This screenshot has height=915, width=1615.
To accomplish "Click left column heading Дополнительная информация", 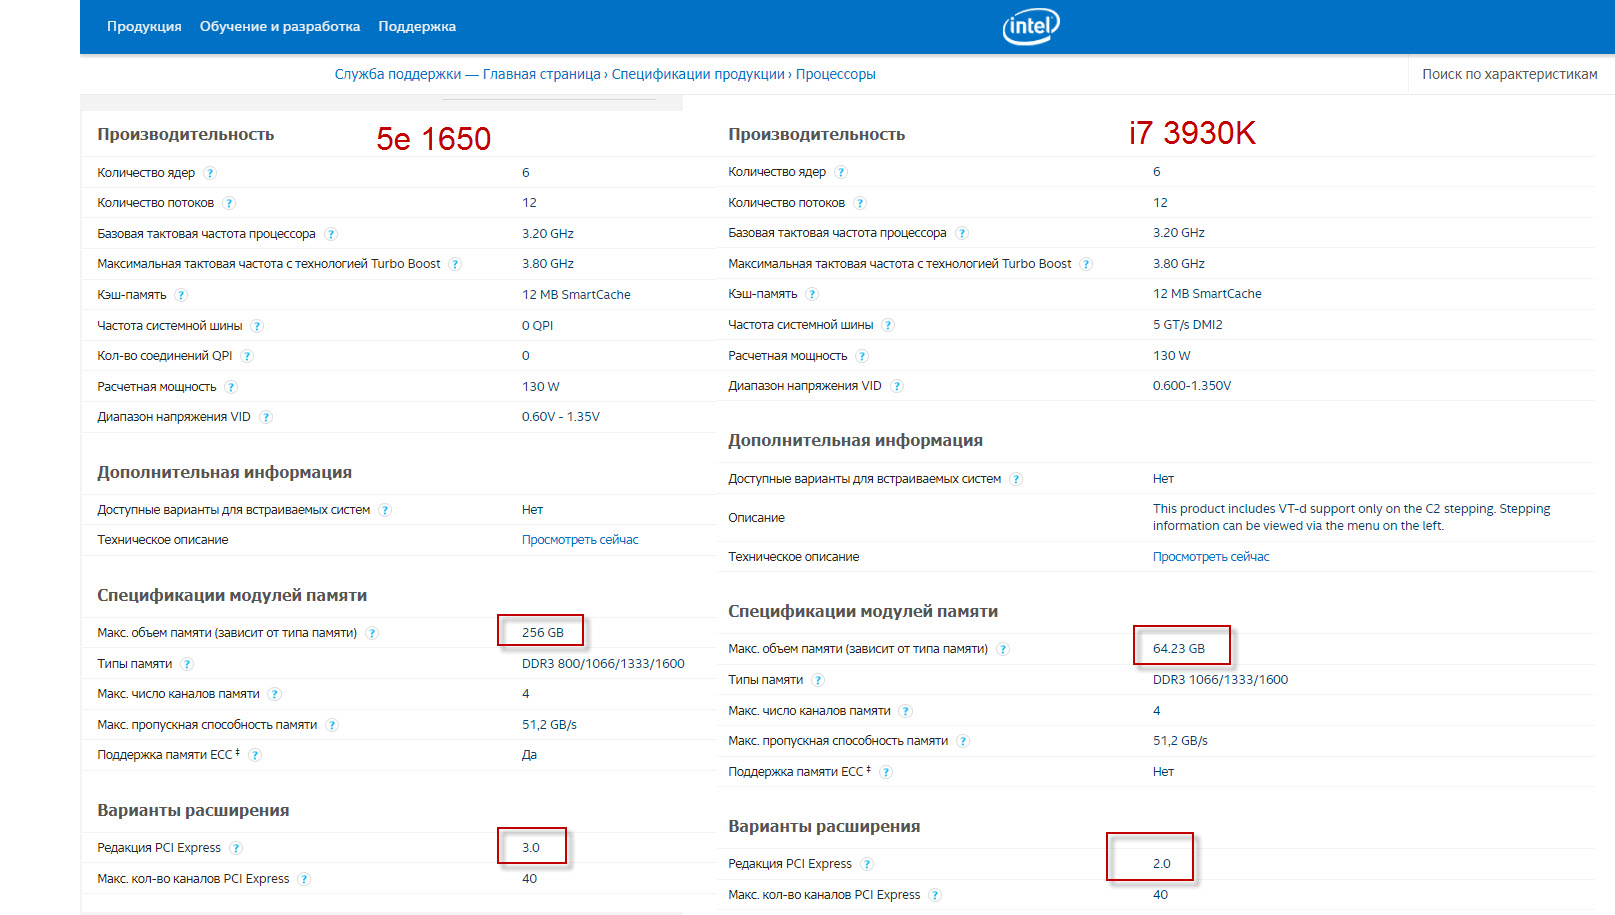I will (224, 472).
